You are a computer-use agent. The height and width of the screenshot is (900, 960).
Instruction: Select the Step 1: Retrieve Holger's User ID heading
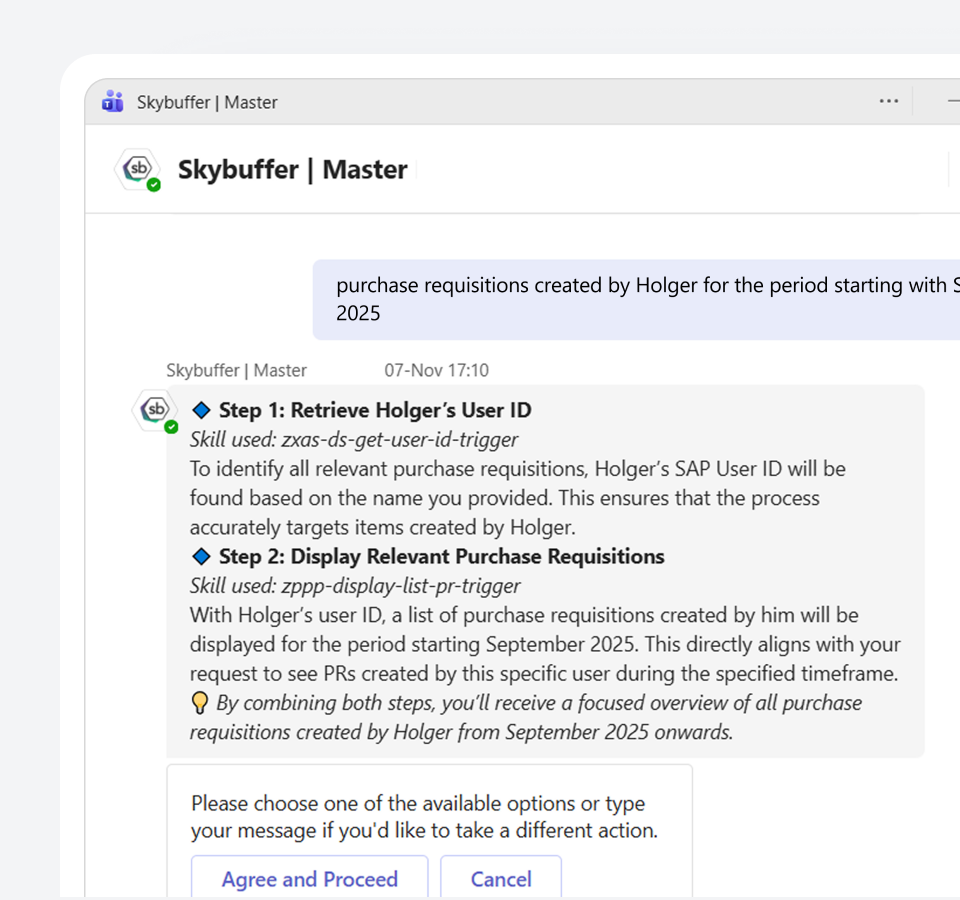[375, 410]
